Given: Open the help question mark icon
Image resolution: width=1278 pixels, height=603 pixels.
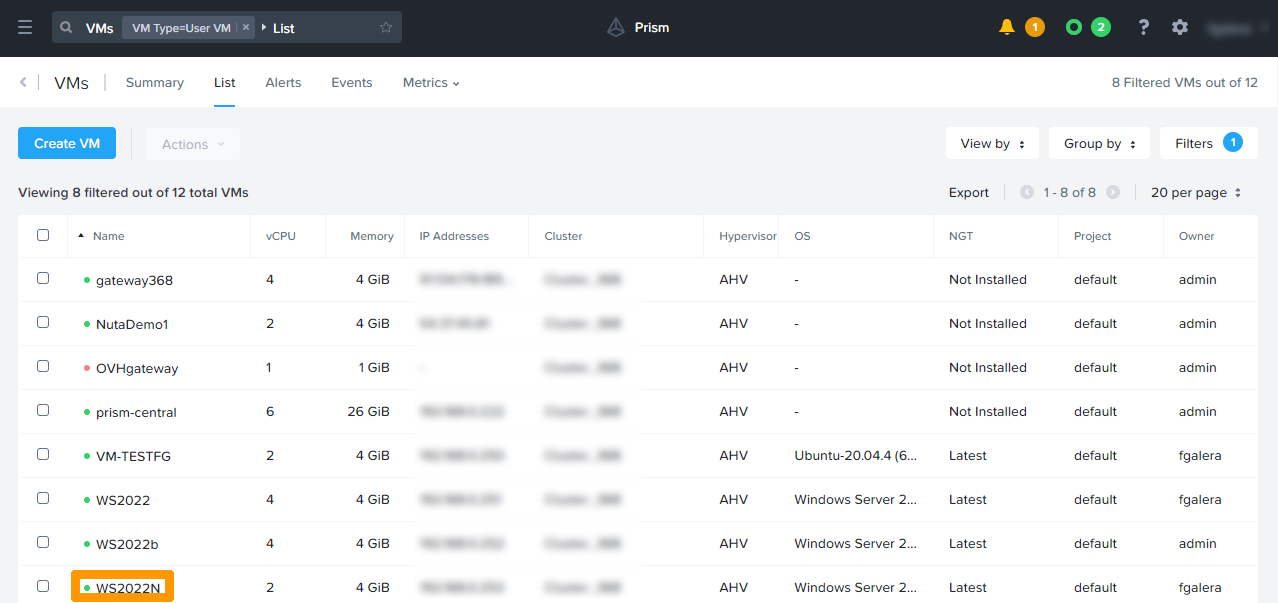Looking at the screenshot, I should [1144, 27].
